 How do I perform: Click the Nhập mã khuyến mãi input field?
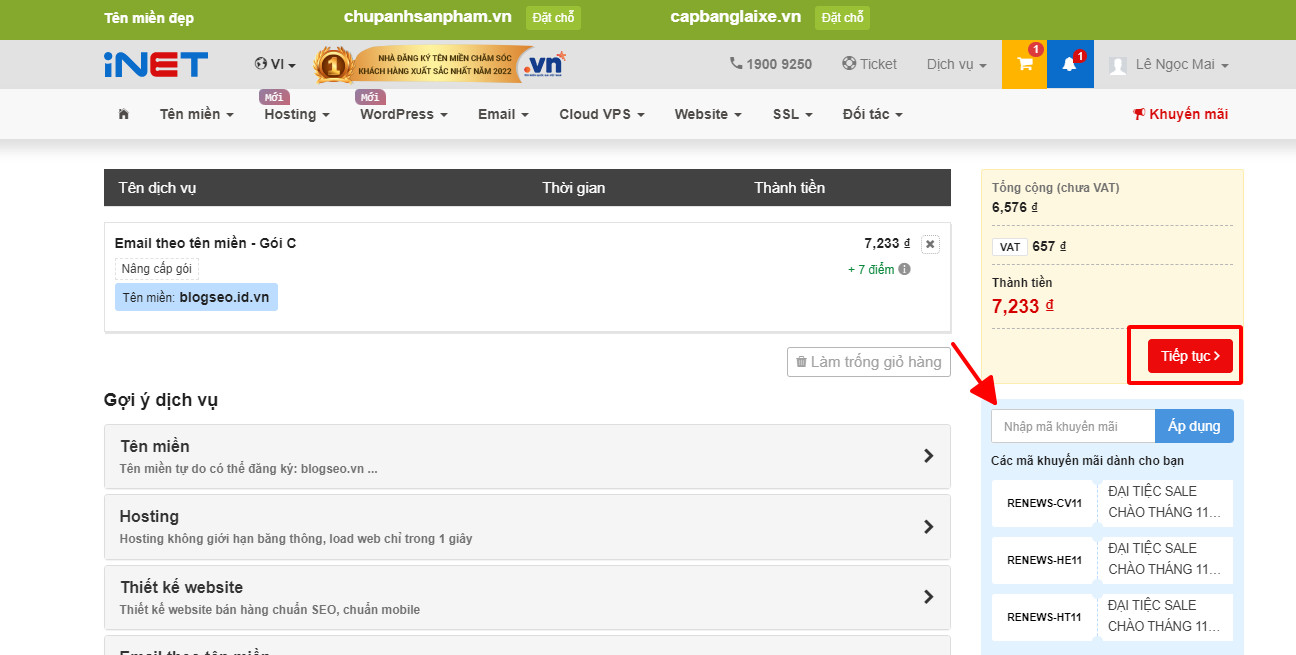pos(1072,426)
